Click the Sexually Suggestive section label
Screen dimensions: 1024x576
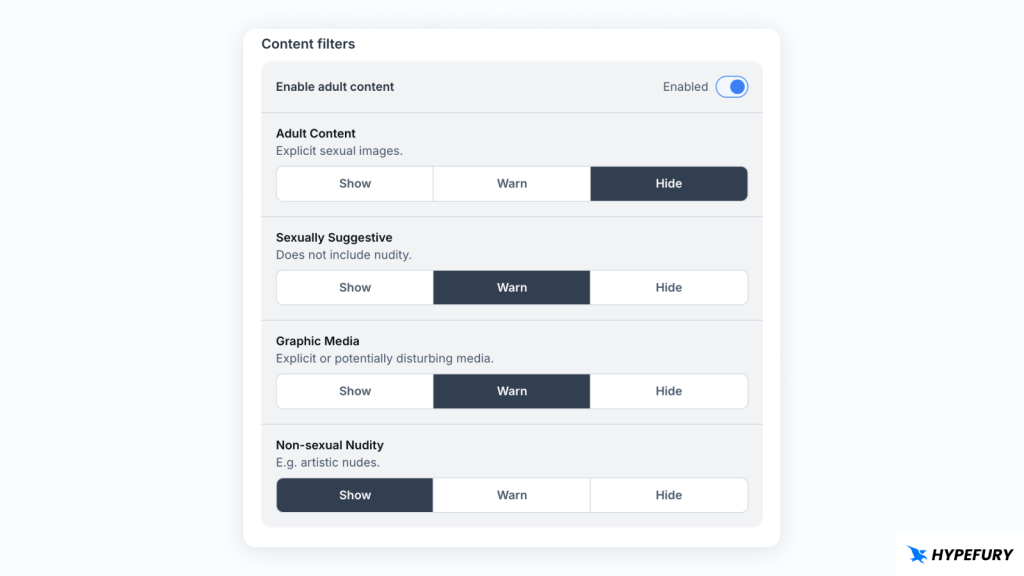[x=334, y=237]
